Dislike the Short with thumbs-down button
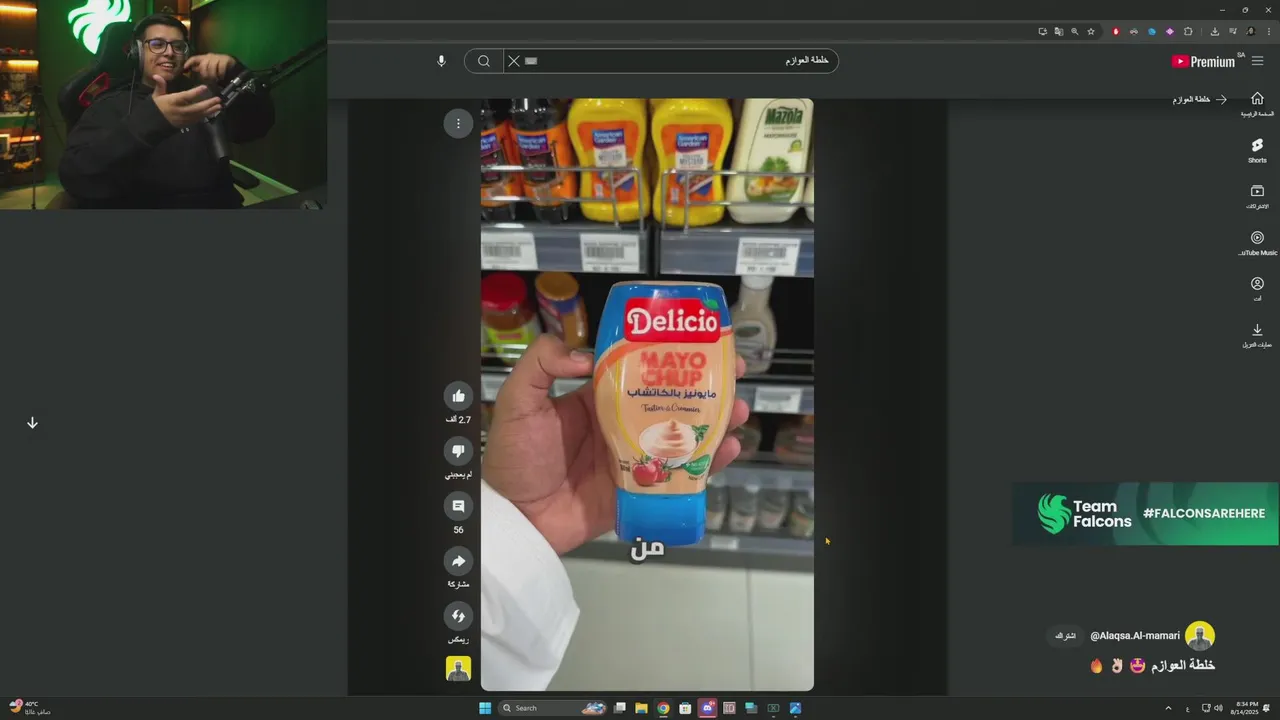 [x=458, y=451]
